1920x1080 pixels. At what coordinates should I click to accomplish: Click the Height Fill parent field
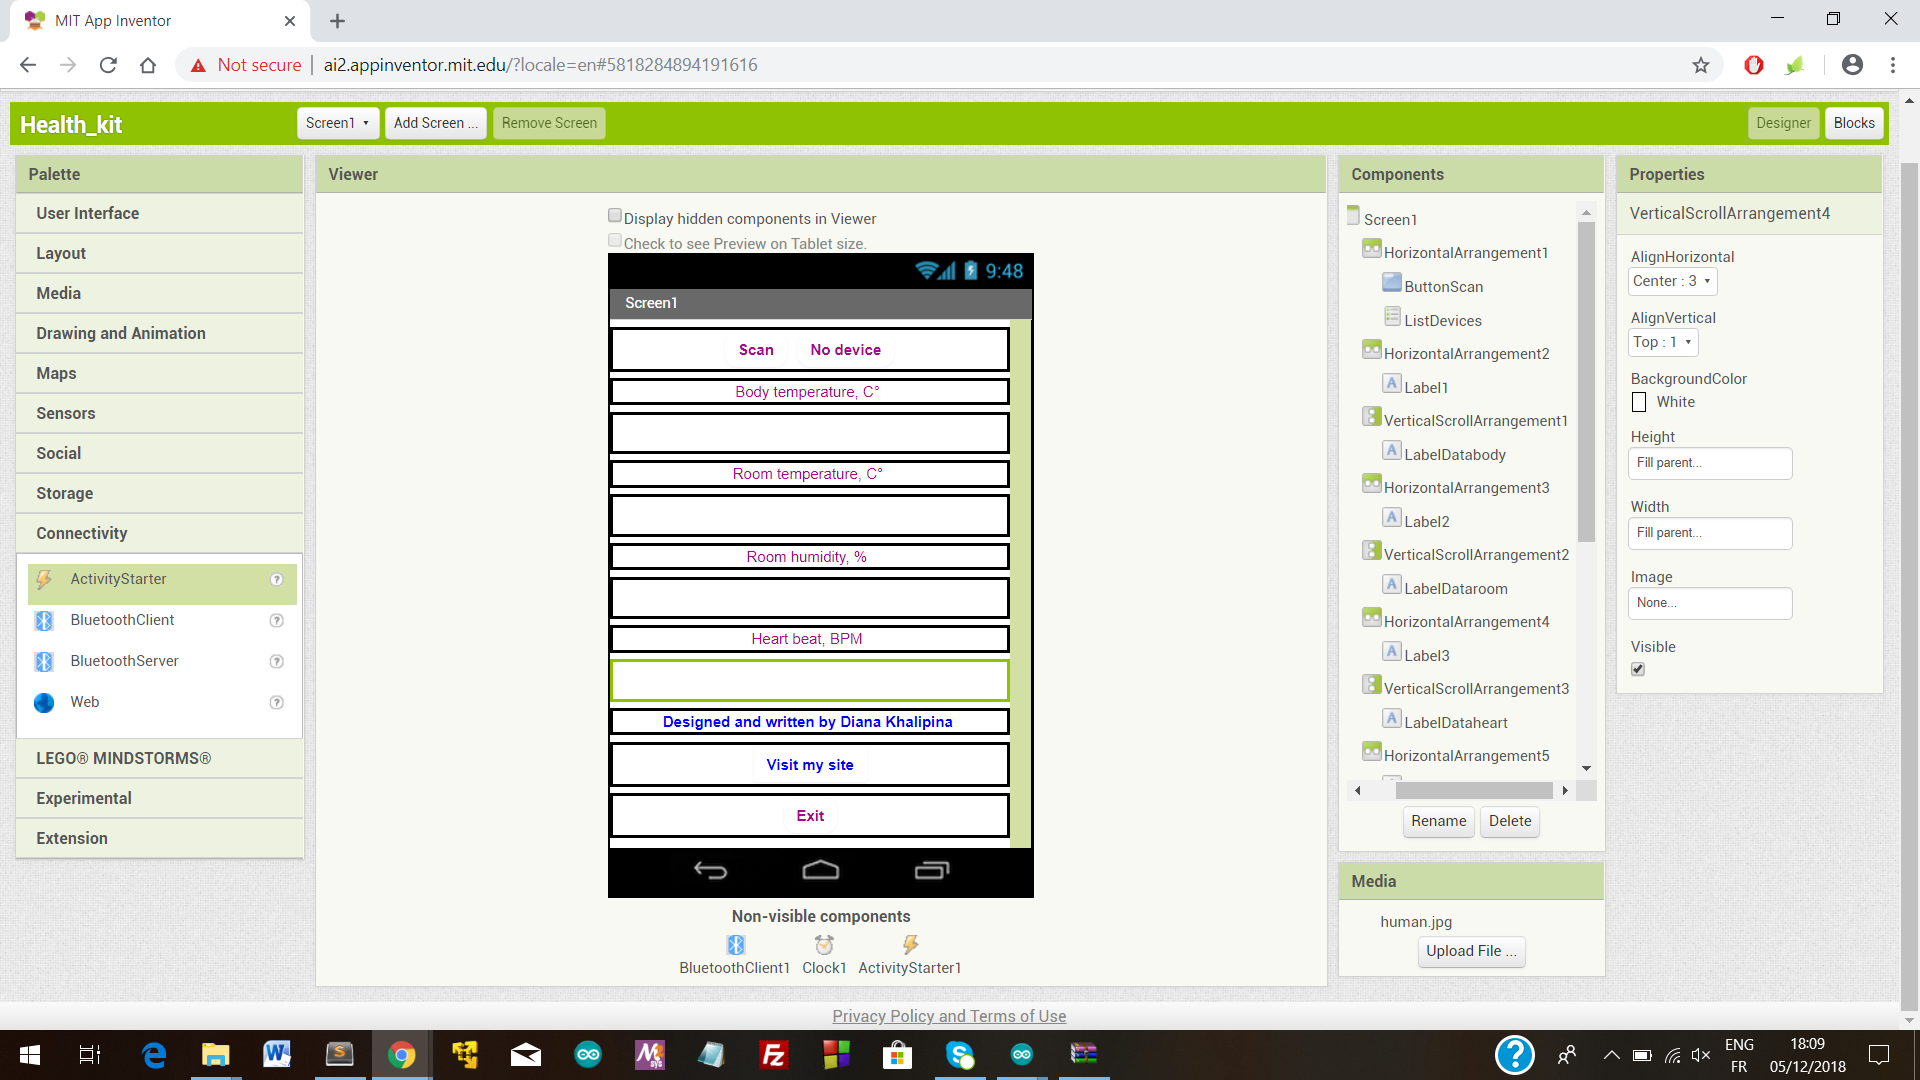(x=1709, y=463)
